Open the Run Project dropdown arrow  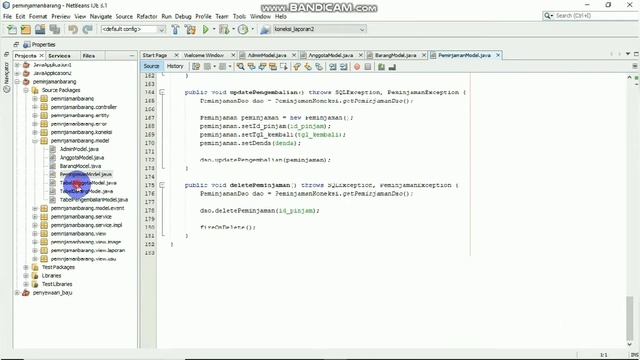(x=214, y=29)
